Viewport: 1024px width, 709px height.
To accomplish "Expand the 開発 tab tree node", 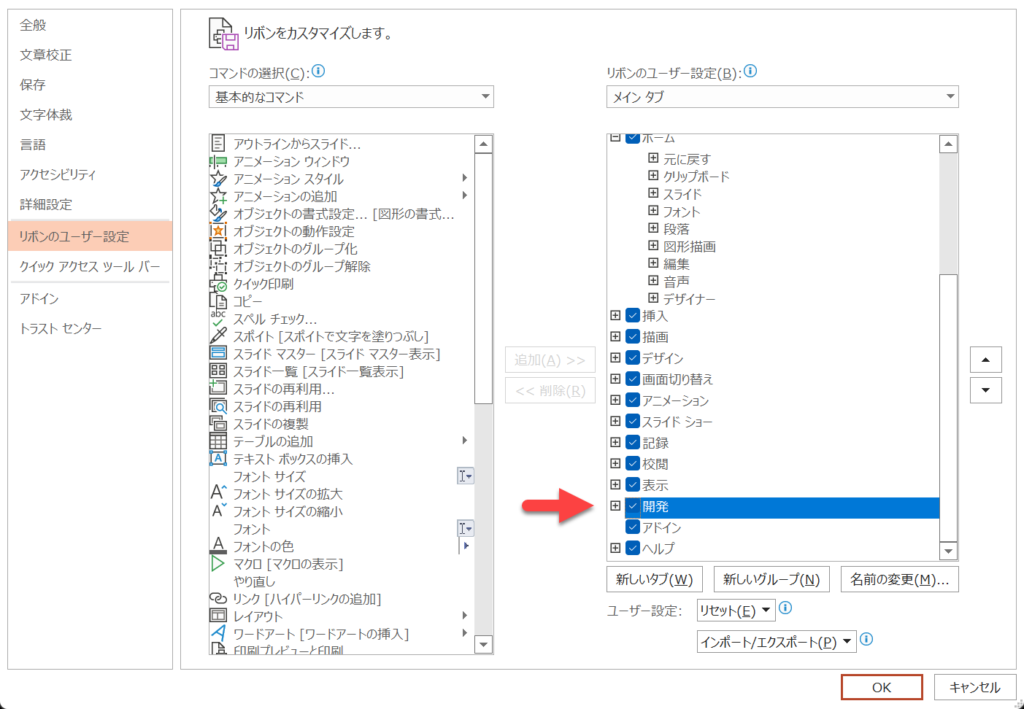I will [x=615, y=507].
